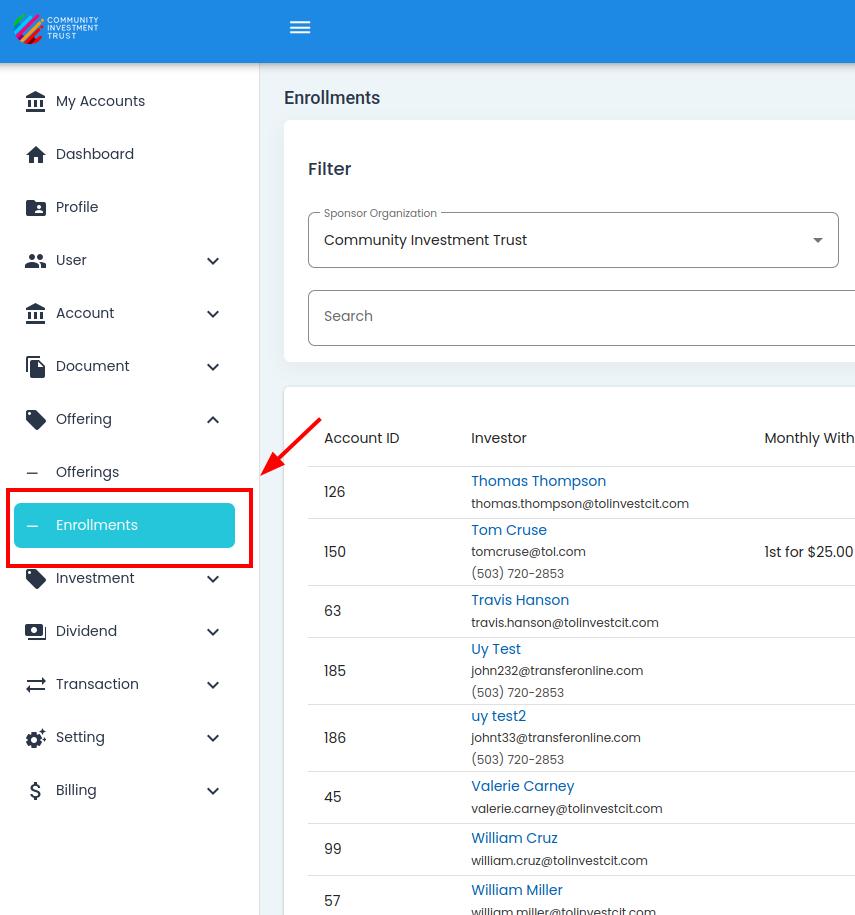Click the Document files icon
Viewport: 855px width, 915px height.
tap(36, 366)
